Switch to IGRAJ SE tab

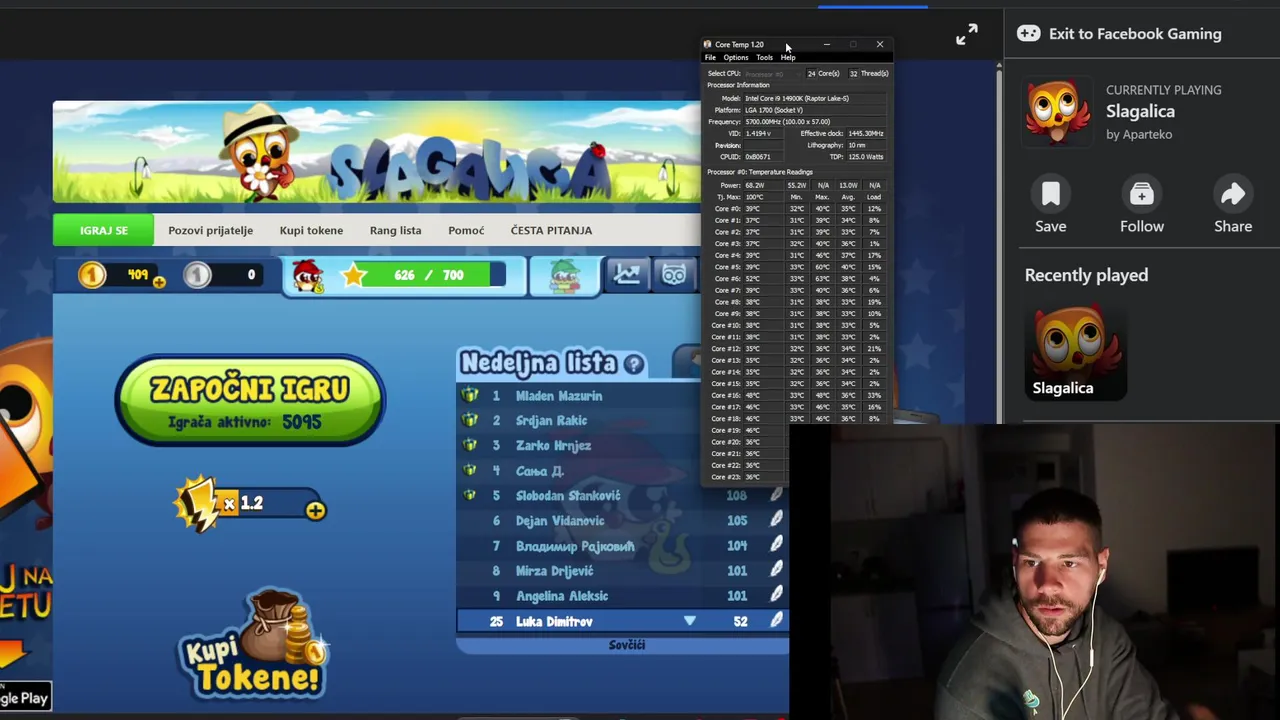click(104, 230)
